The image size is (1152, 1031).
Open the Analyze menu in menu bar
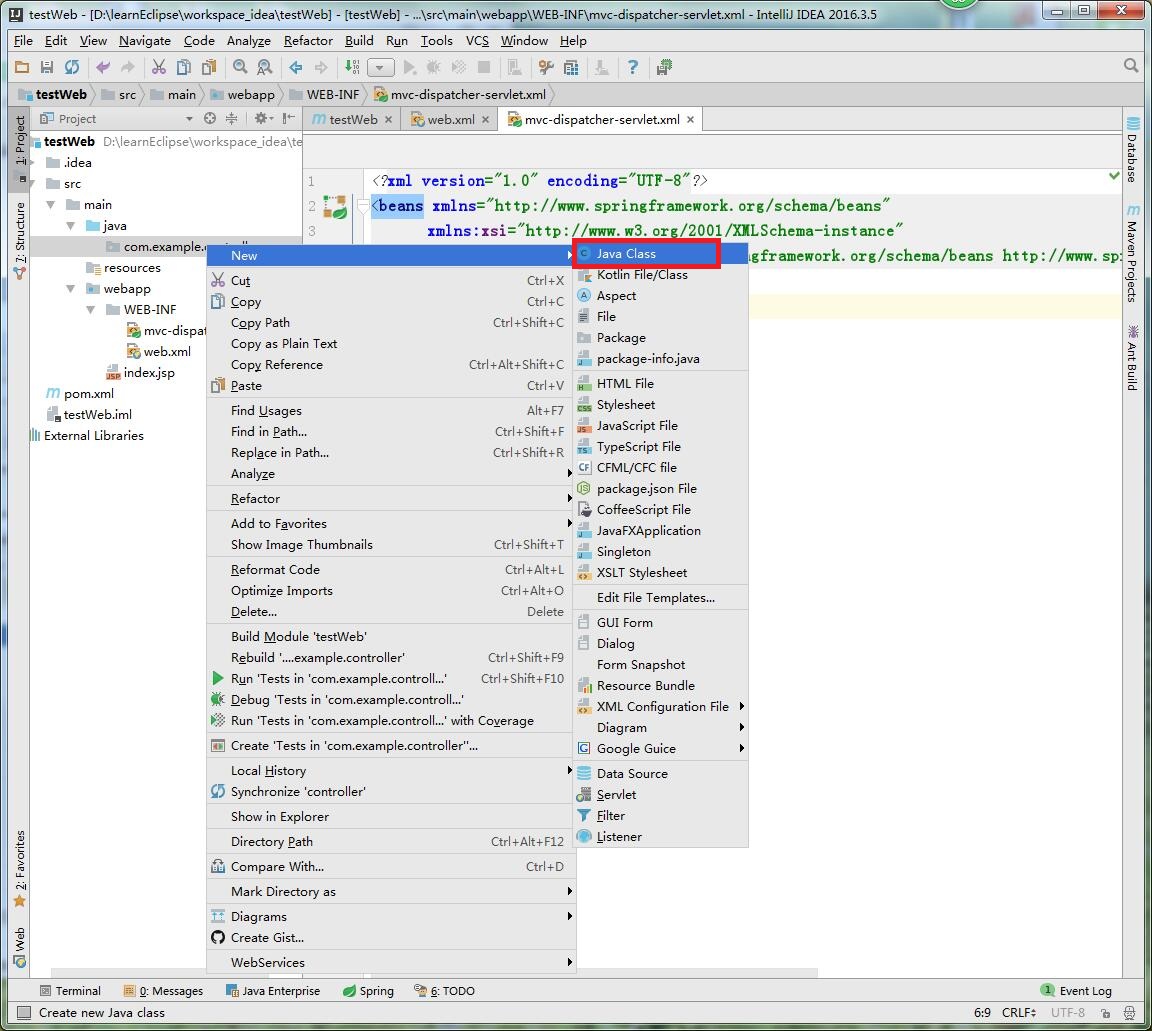pyautogui.click(x=248, y=40)
